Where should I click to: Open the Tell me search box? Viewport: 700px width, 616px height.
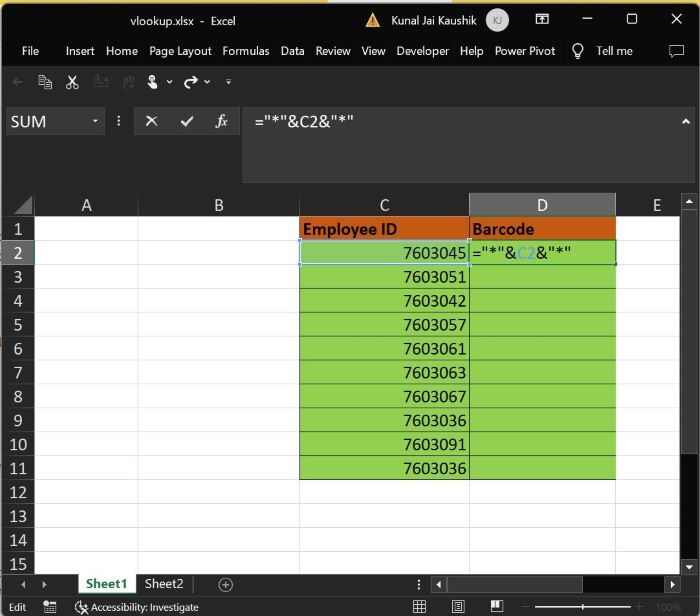(x=613, y=51)
